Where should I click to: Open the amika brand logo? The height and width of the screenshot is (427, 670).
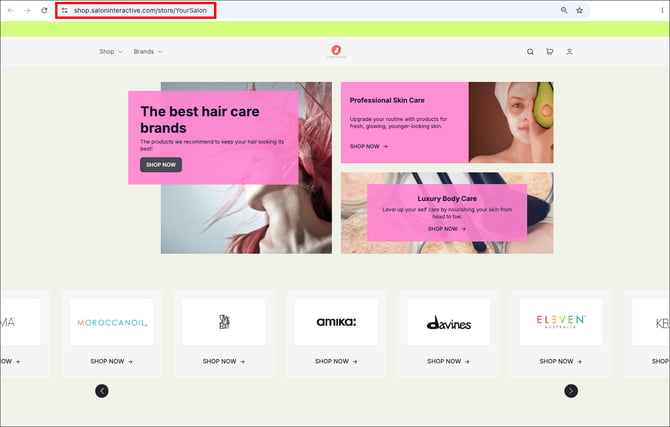[x=336, y=322]
